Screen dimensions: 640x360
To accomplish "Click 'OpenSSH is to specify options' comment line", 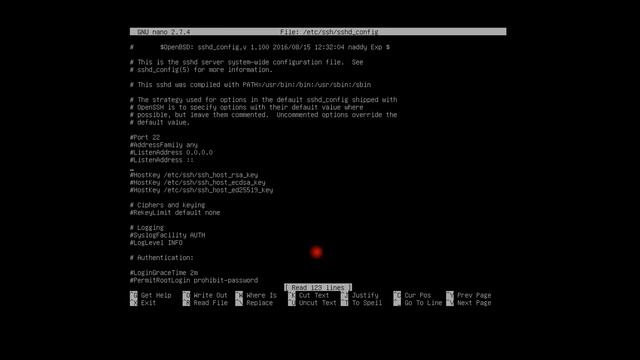I will (x=247, y=107).
